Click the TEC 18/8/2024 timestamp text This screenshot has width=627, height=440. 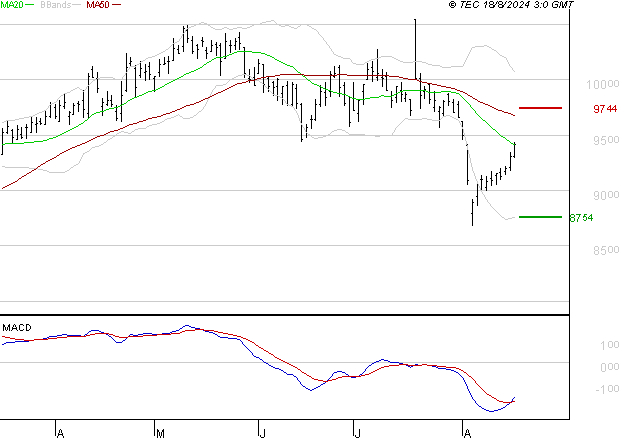511,5
